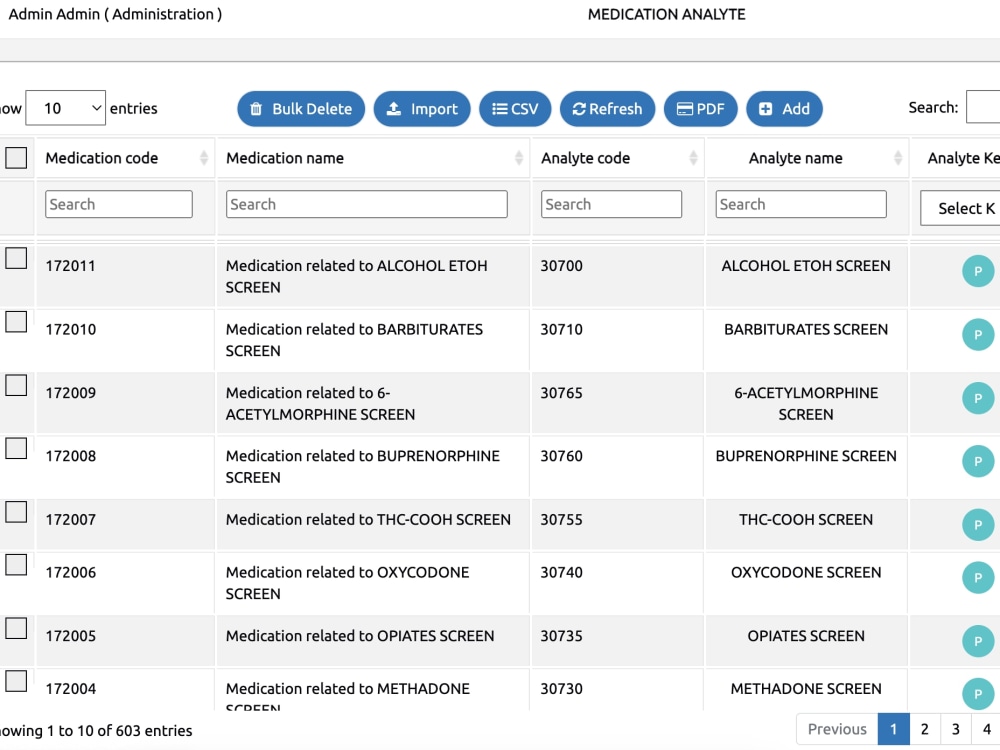The height and width of the screenshot is (750, 1000).
Task: Enable the checkbox for medication 172006
Action: pyautogui.click(x=16, y=565)
